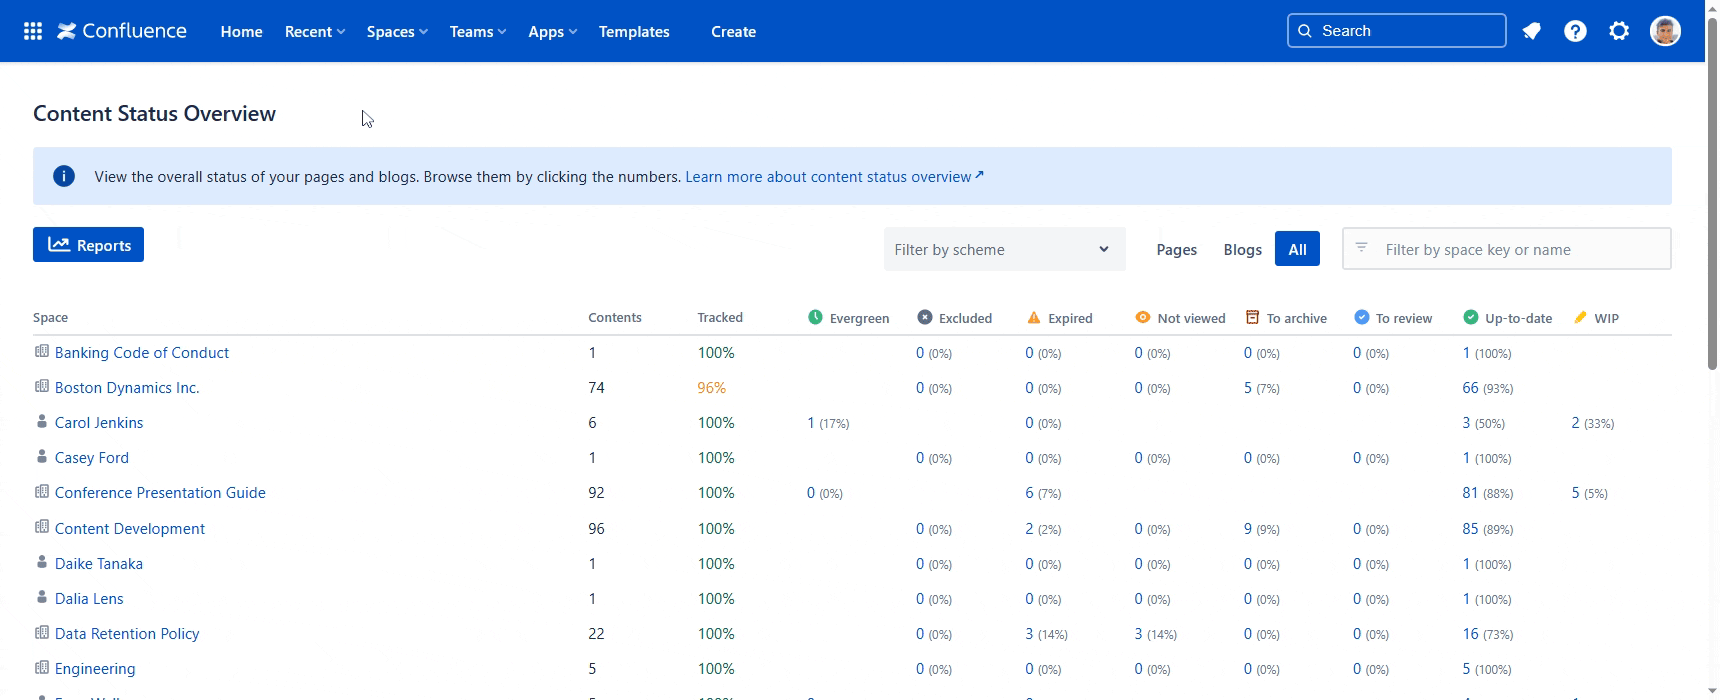Viewport: 1720px width, 700px height.
Task: Open the help question mark icon
Action: coord(1575,31)
